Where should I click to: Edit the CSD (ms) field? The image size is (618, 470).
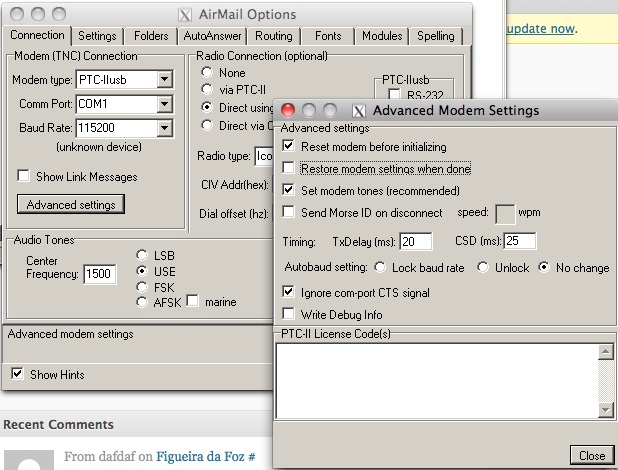(x=519, y=241)
